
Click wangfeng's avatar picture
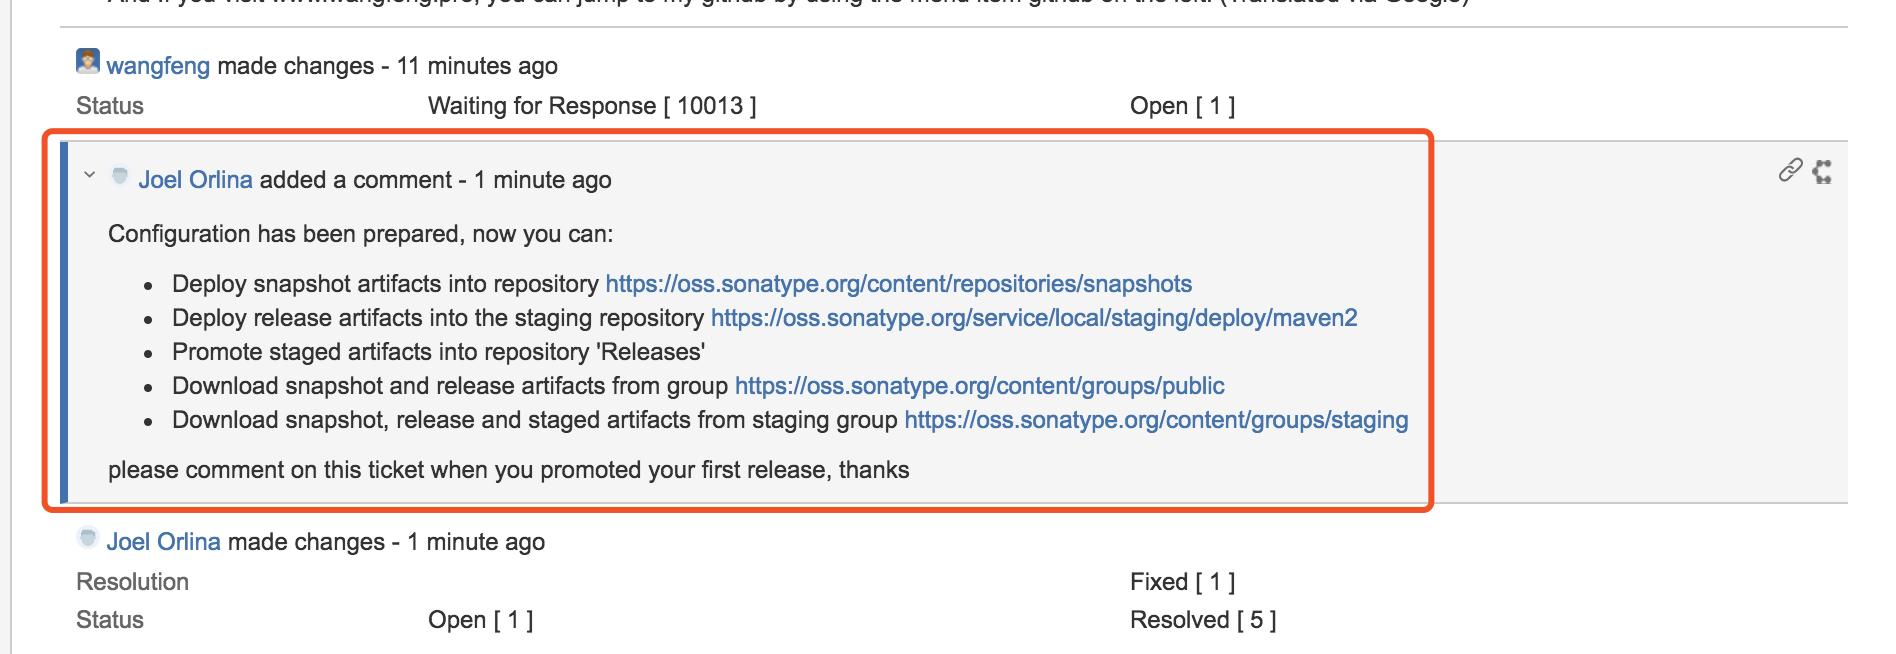(x=88, y=62)
